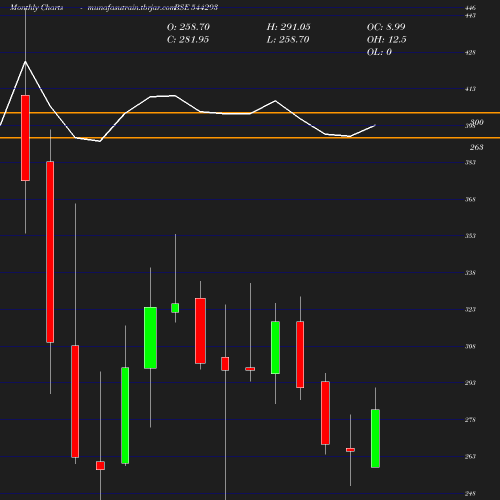The width and height of the screenshot is (500, 500).
Task: Click the small green candle below the 338 gridline
Action: 175,308
